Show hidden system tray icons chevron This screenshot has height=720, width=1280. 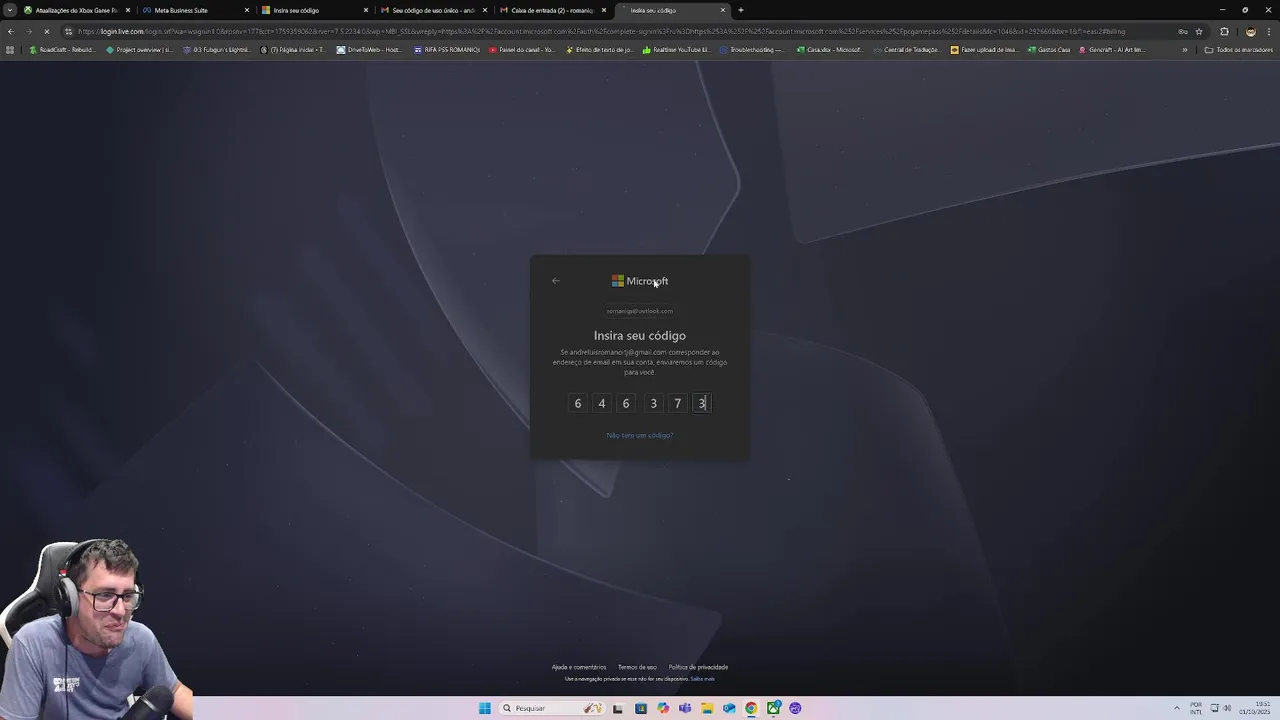pos(1177,708)
